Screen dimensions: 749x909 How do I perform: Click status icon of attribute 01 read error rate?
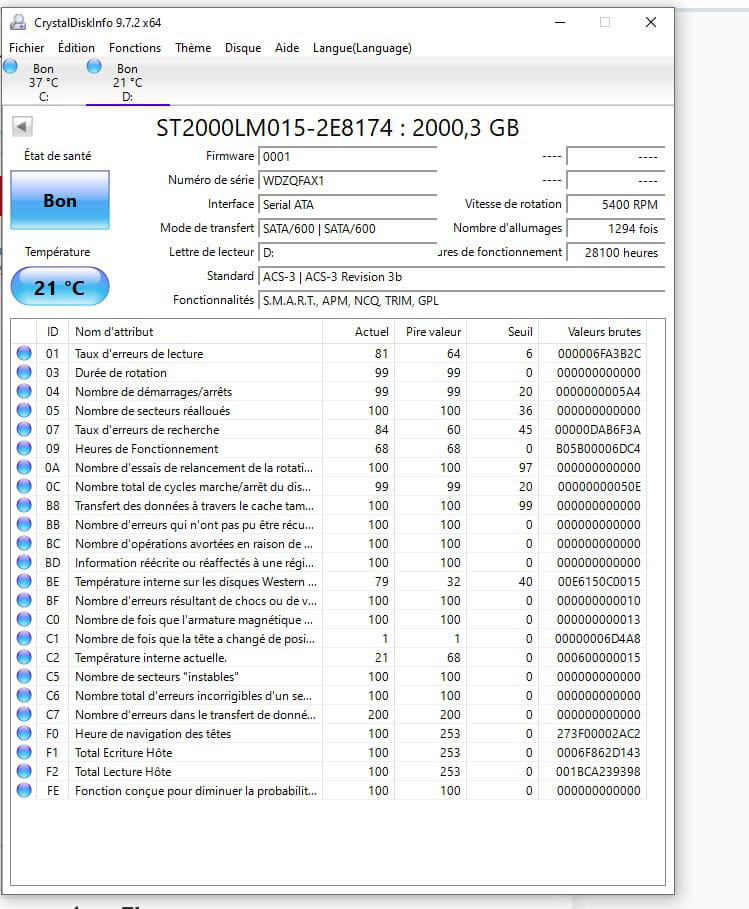pos(24,354)
